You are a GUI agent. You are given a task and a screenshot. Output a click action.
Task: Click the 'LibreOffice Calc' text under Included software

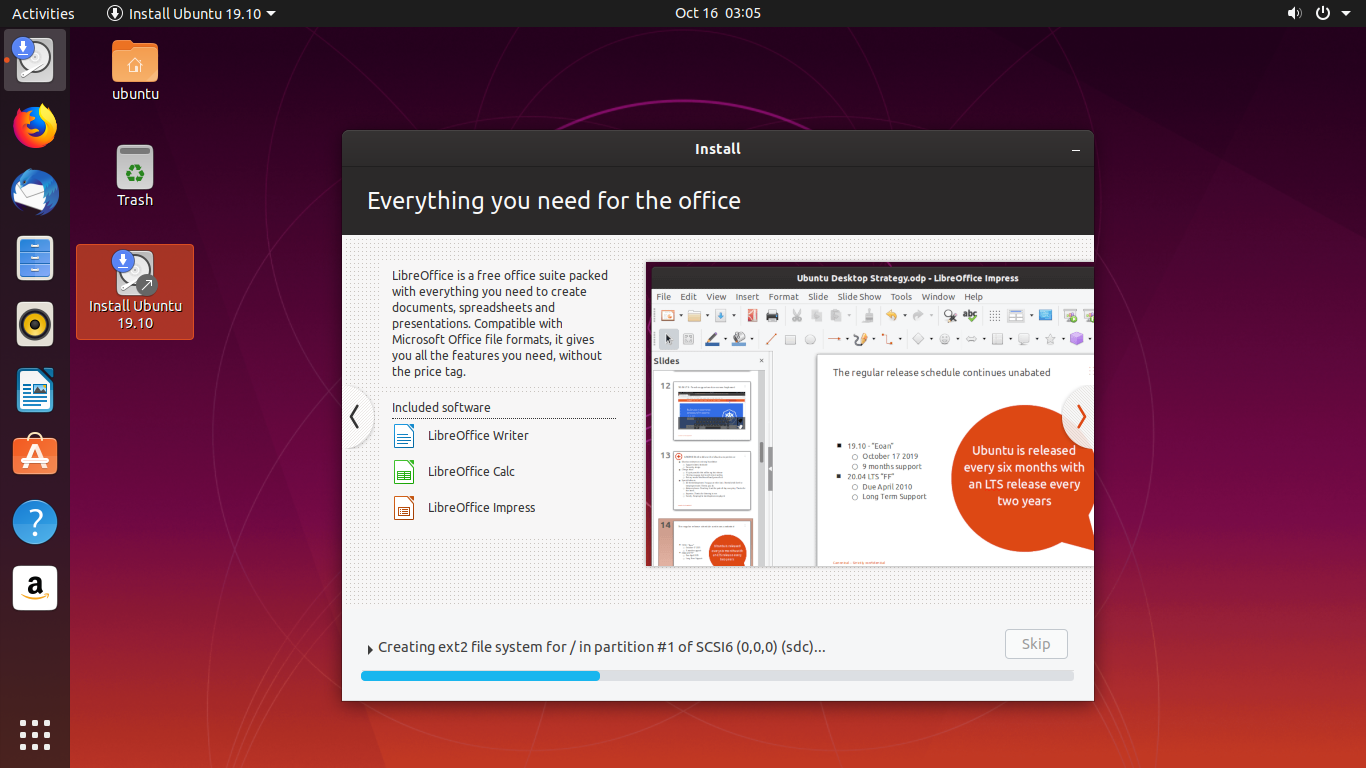pos(471,472)
